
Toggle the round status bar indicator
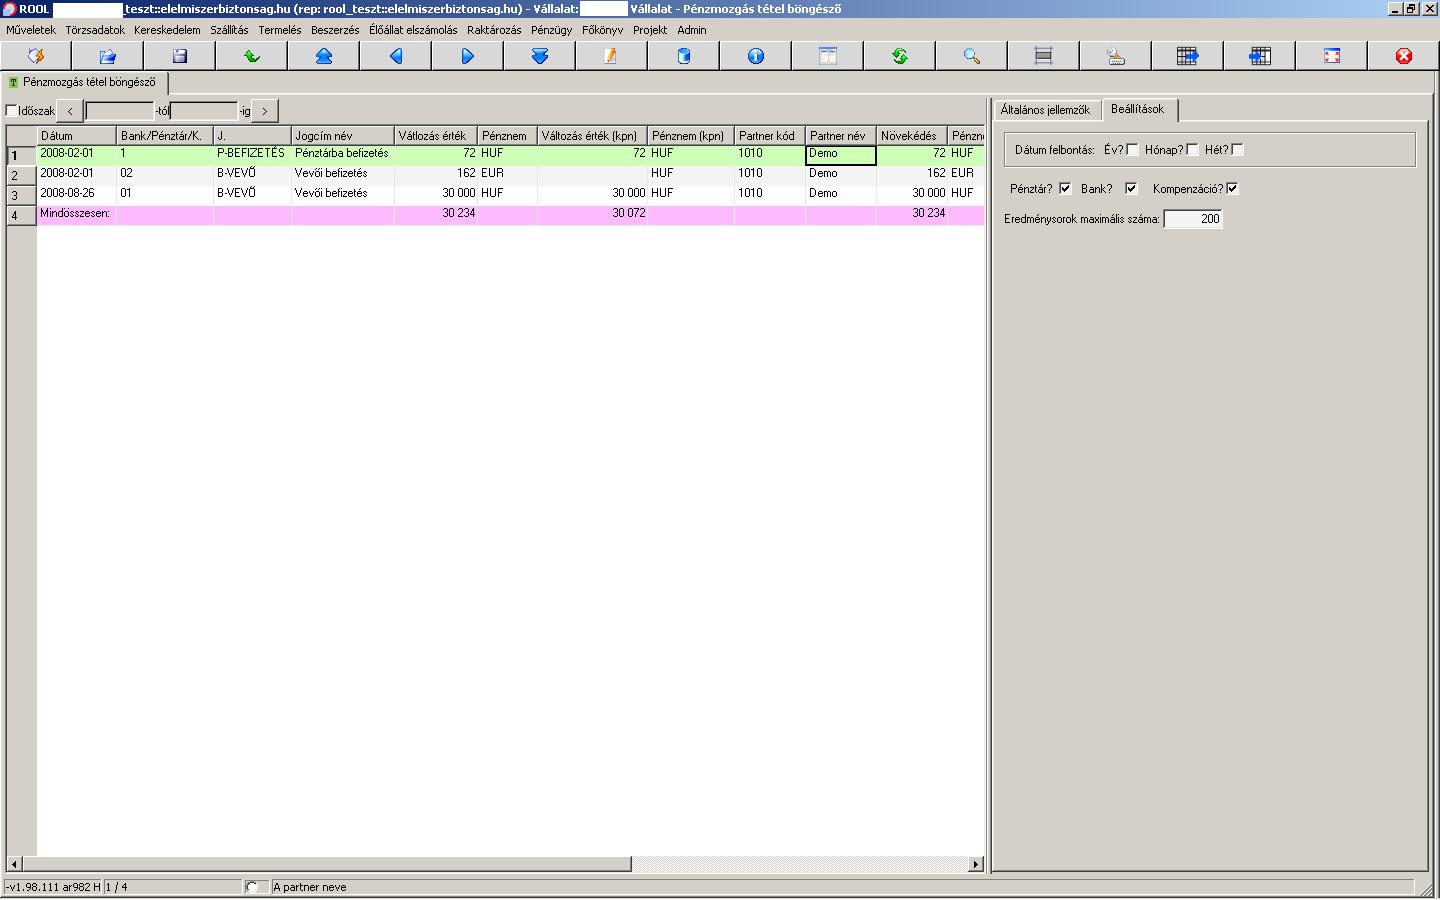point(252,887)
